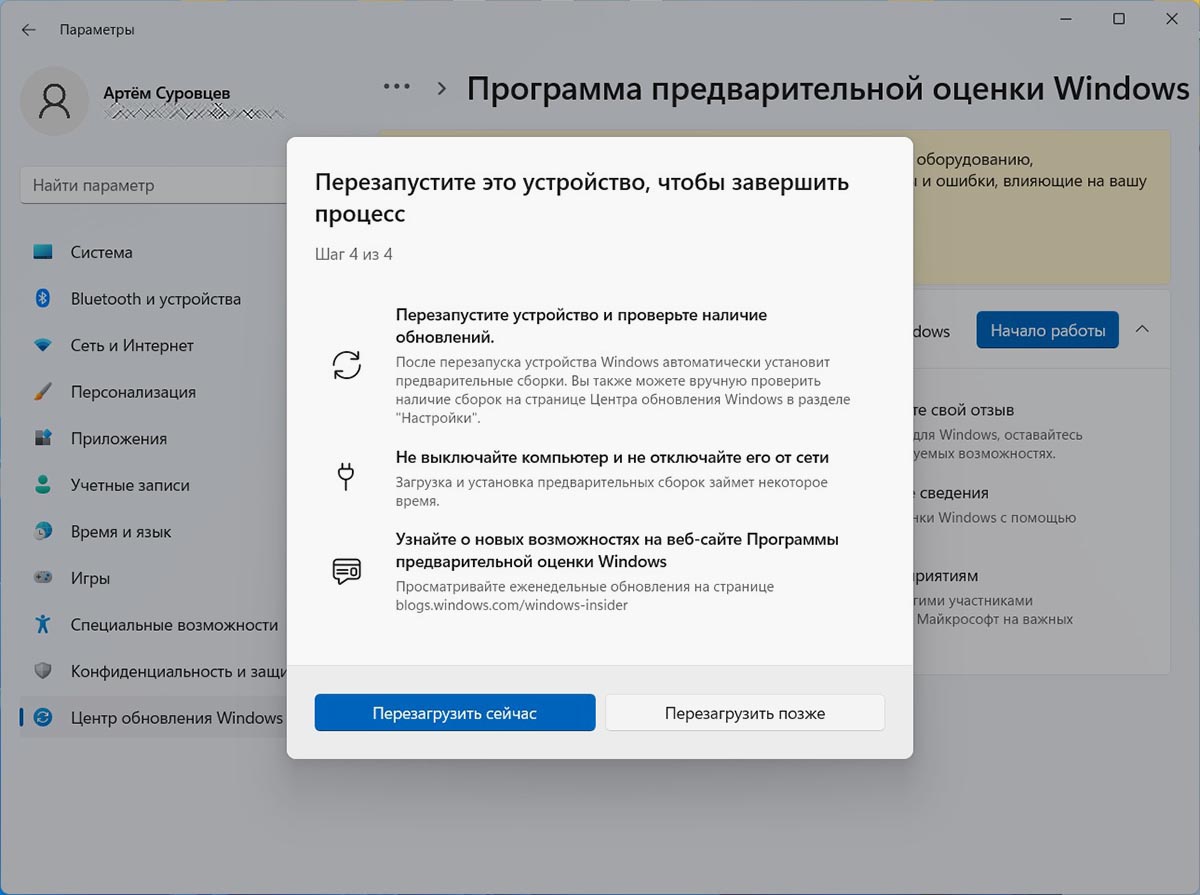Click Не выключайте компьютер heading
Screen dimensions: 1200x895
click(x=612, y=457)
